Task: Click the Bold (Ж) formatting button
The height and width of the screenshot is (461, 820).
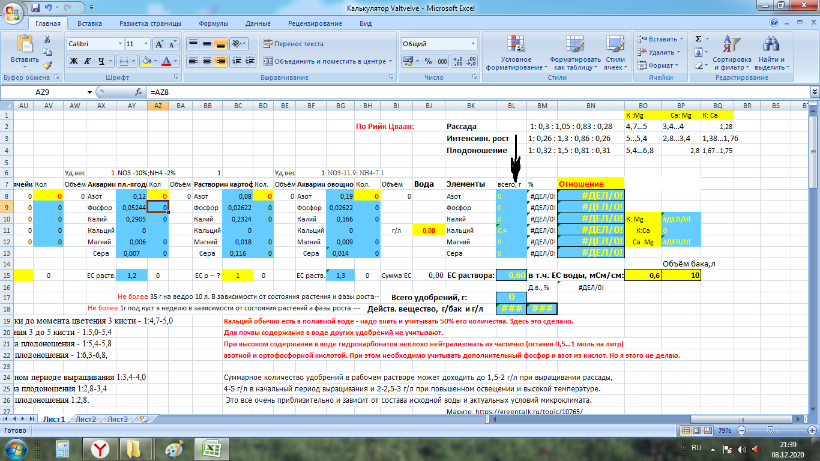Action: pos(72,61)
